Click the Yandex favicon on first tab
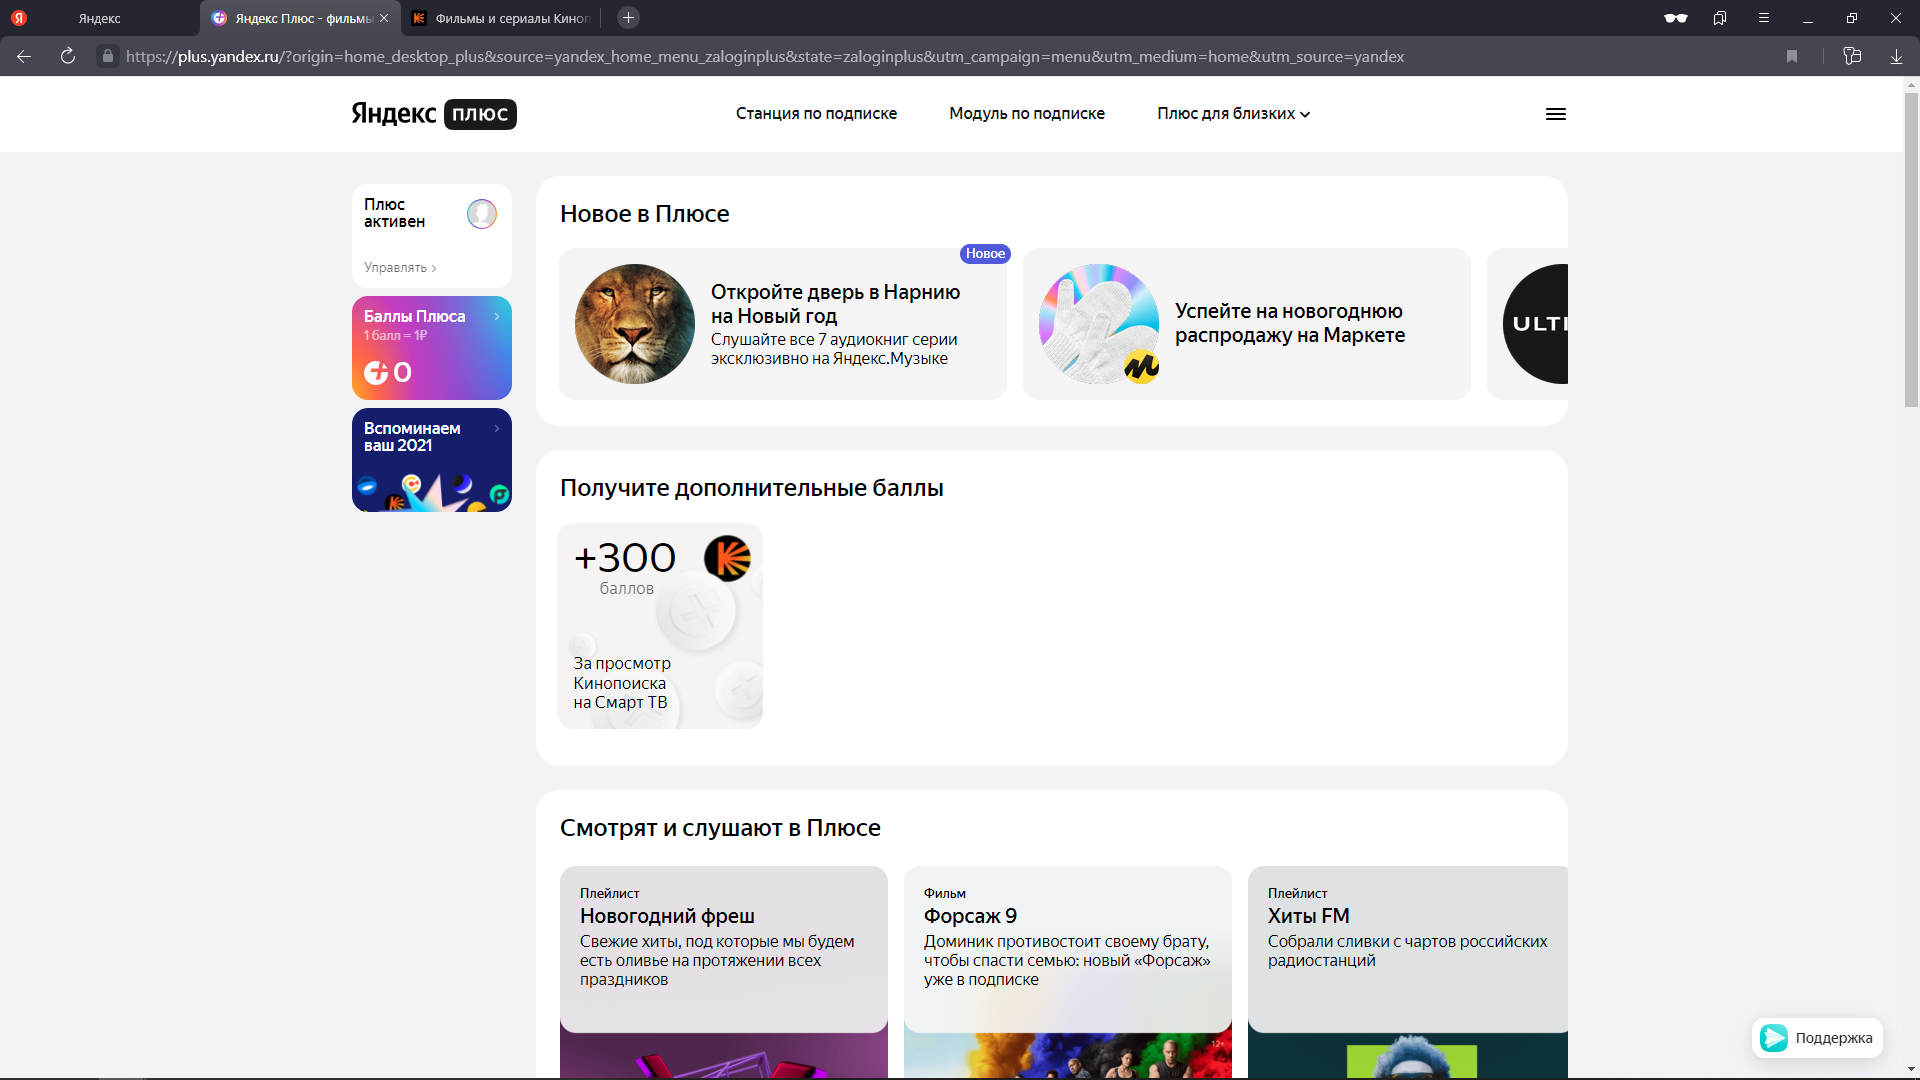1920x1080 pixels. 19,18
